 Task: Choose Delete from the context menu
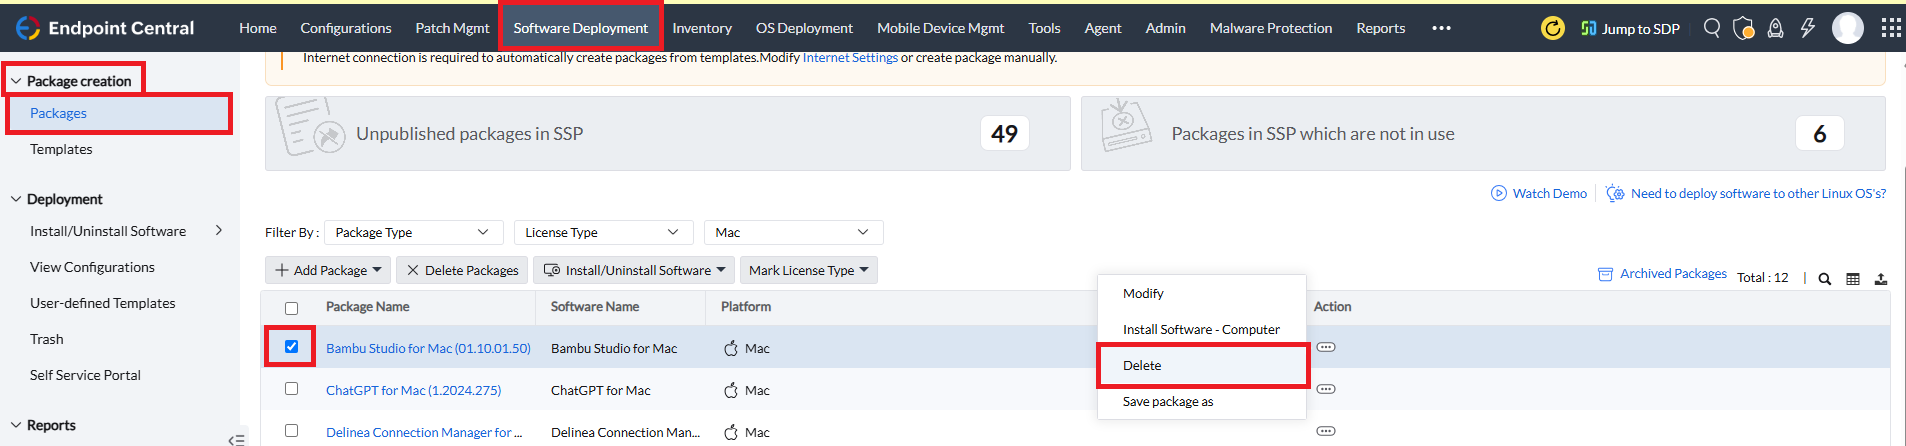pos(1142,366)
